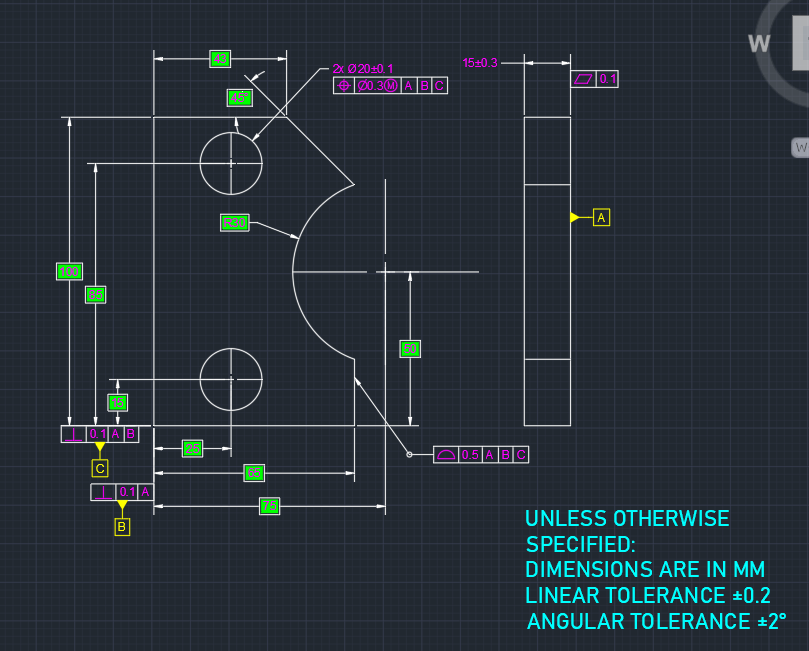
Task: Select datum A label box
Action: point(602,218)
